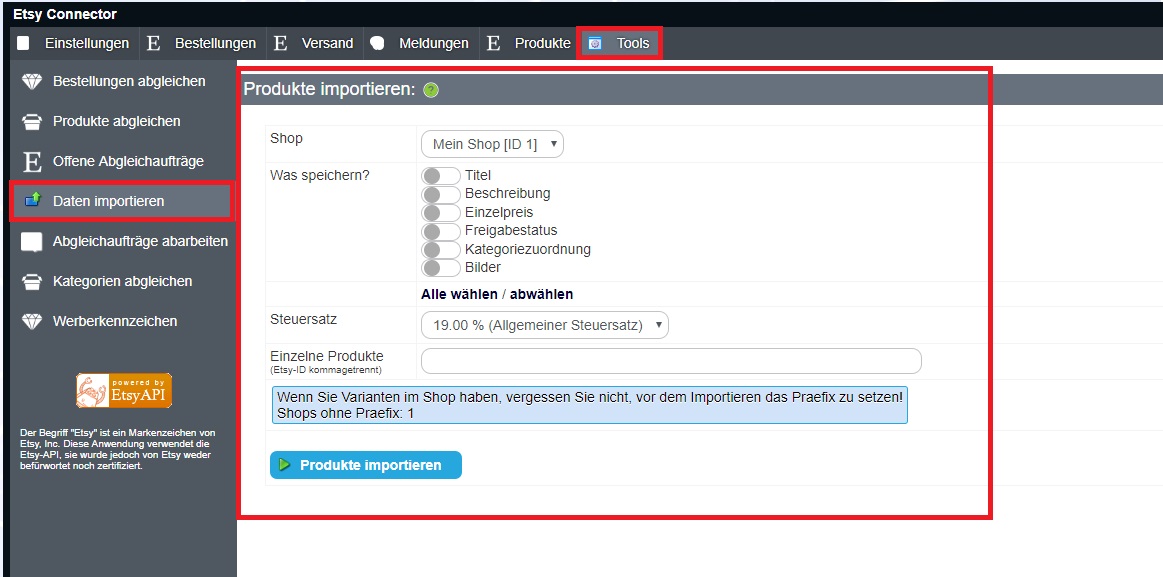The width and height of the screenshot is (1163, 577).
Task: Open the Mein Shop dropdown
Action: [x=492, y=144]
